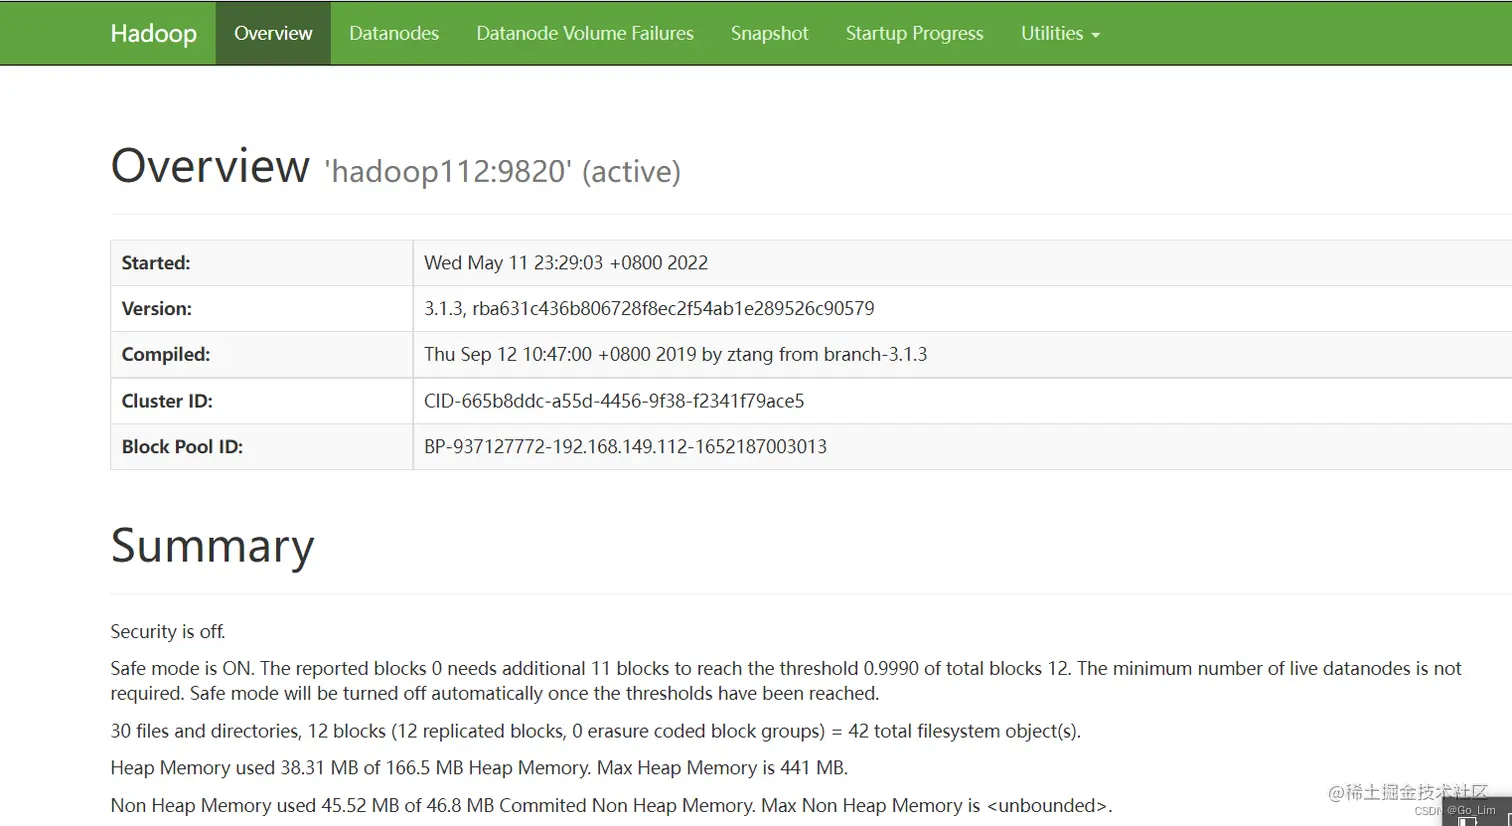
Task: Click the 'hadoop112:9820' (active) subtitle
Action: [x=502, y=171]
